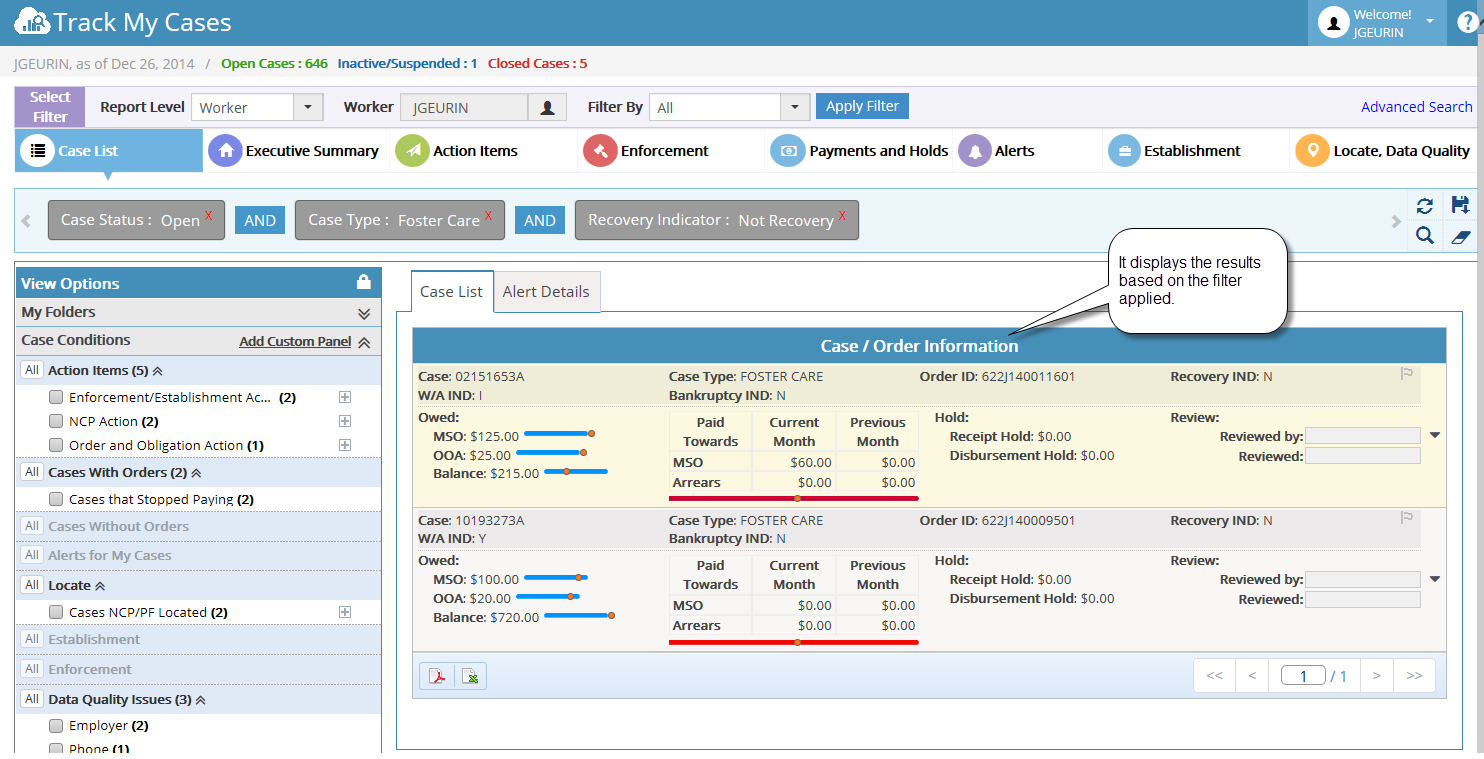
Task: Click the MSO $125.00 slider for case 02151653A
Action: coord(559,434)
